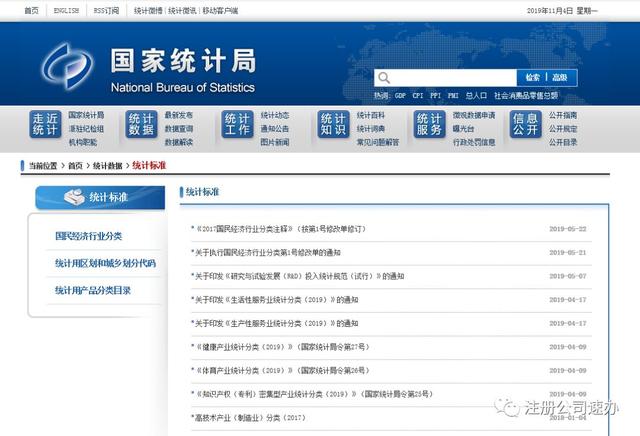
Task: Open 统计微讯 link
Action: click(182, 11)
